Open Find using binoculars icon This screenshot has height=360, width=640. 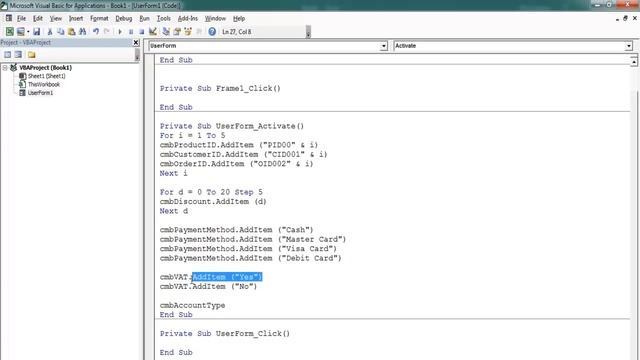pos(82,31)
